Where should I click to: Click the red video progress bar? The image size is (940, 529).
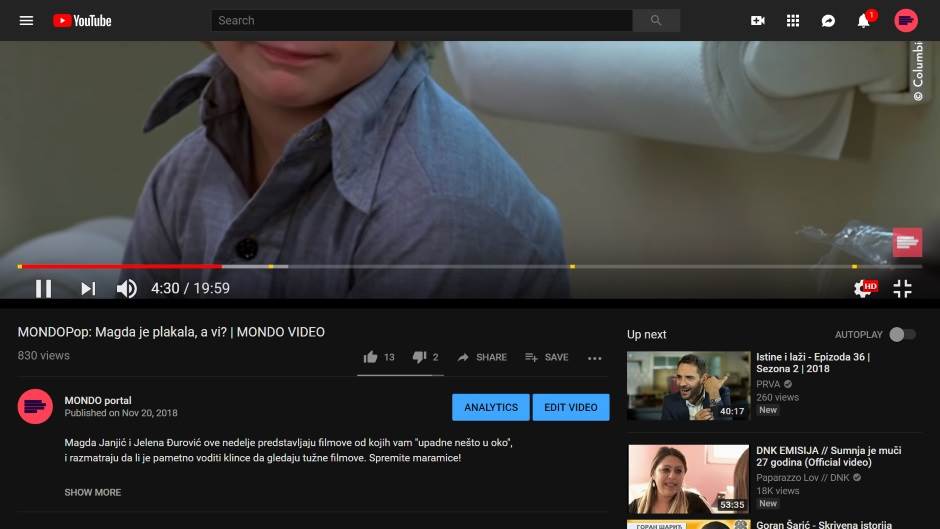coord(120,266)
